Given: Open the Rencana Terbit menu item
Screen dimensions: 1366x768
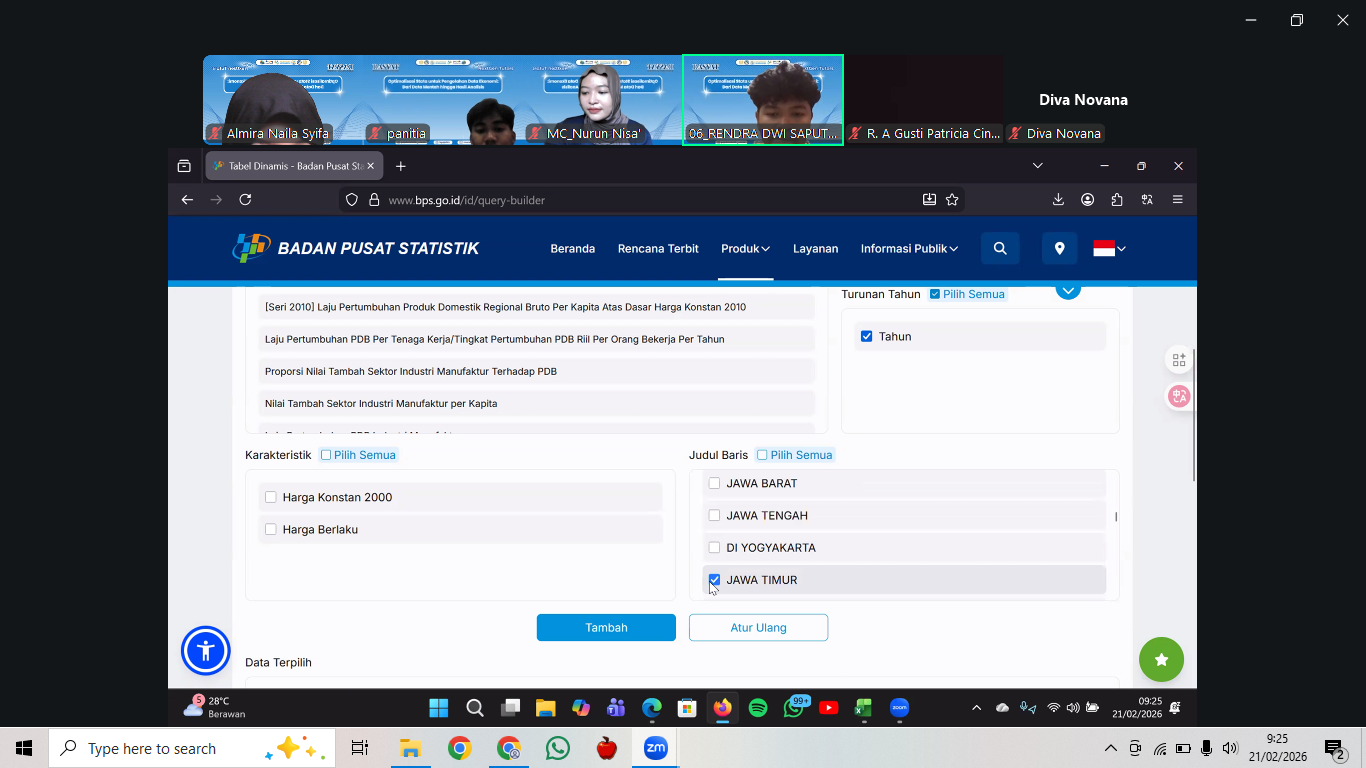Looking at the screenshot, I should click(x=658, y=249).
